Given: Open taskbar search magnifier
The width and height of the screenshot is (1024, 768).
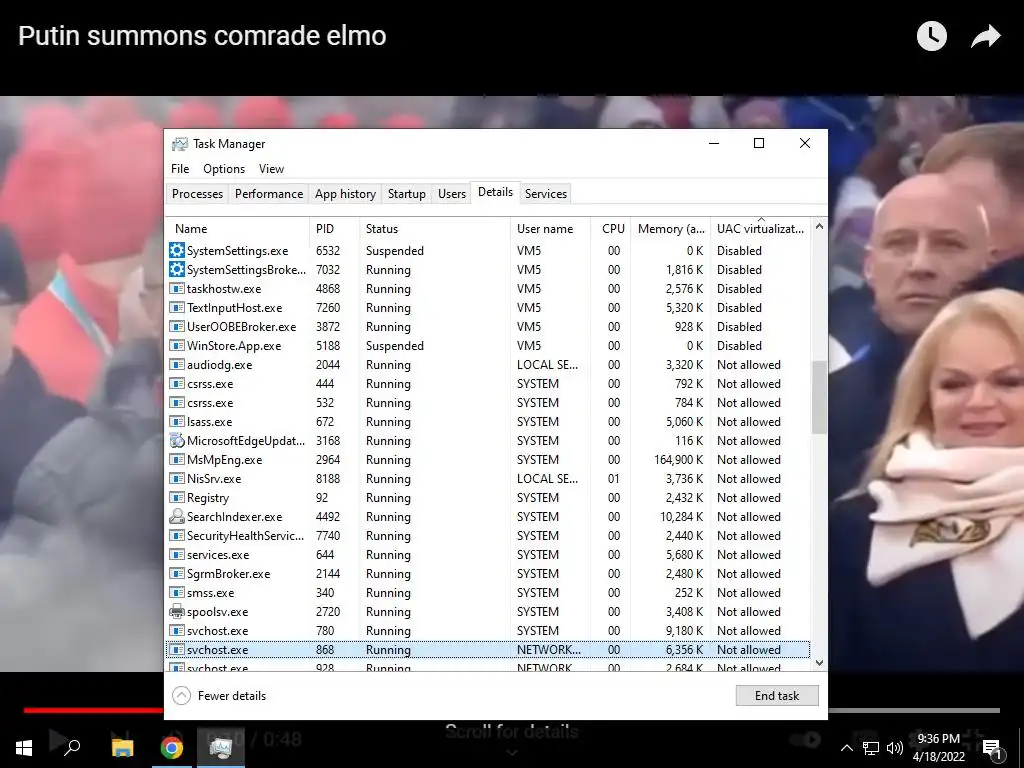Looking at the screenshot, I should [x=72, y=746].
